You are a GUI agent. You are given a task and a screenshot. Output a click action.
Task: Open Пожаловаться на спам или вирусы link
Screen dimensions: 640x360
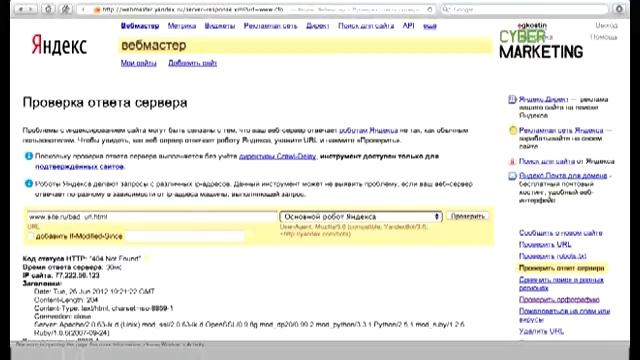(x=564, y=315)
